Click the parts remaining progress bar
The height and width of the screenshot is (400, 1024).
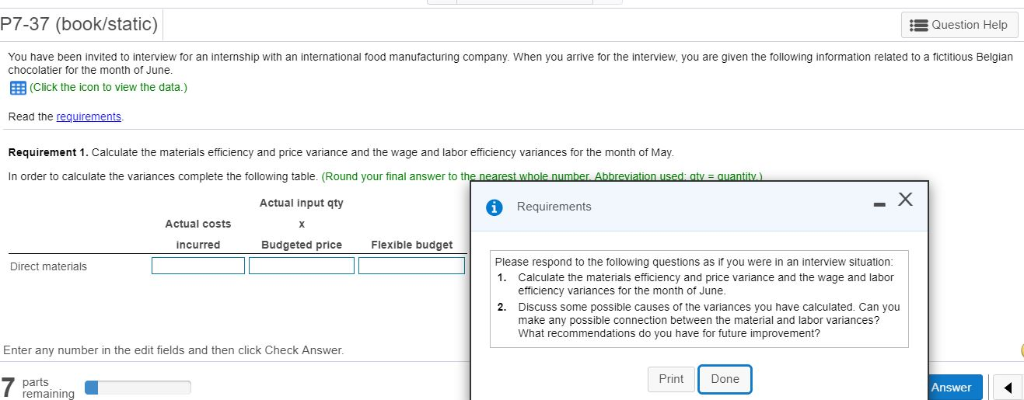click(x=137, y=387)
